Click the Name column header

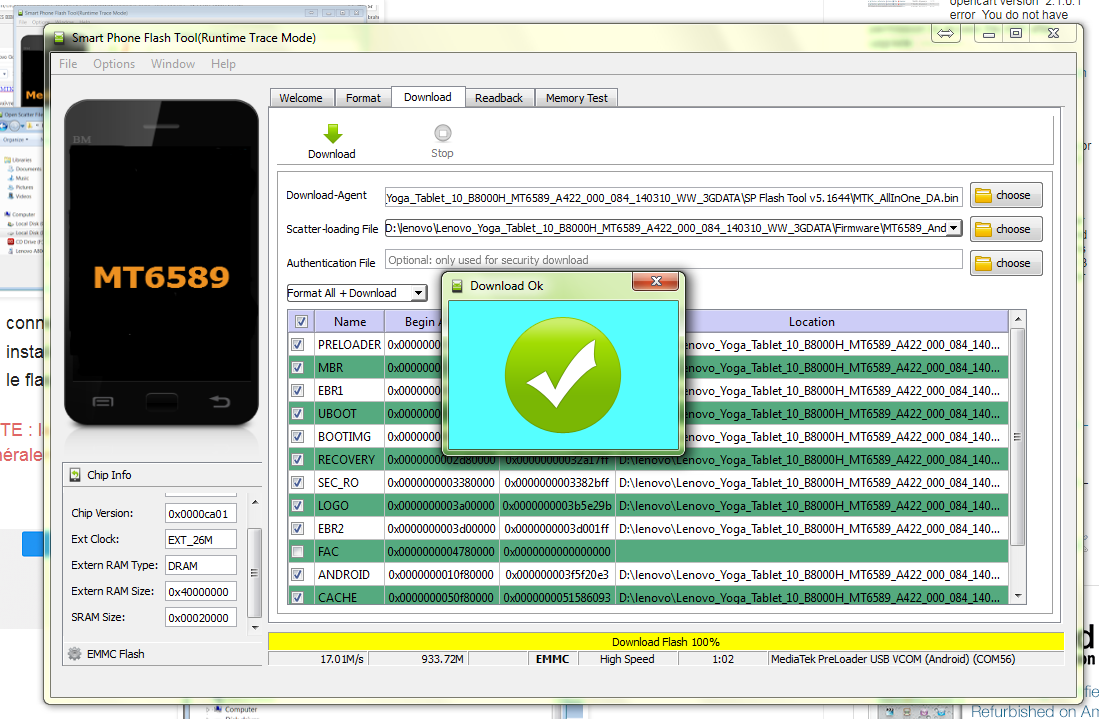click(350, 322)
